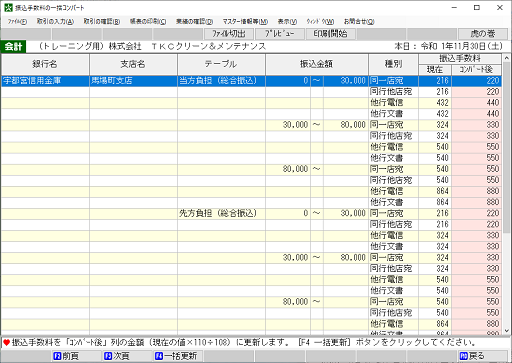The image size is (512, 363).
Task: Open the ファイル(F) menu
Action: 17,22
